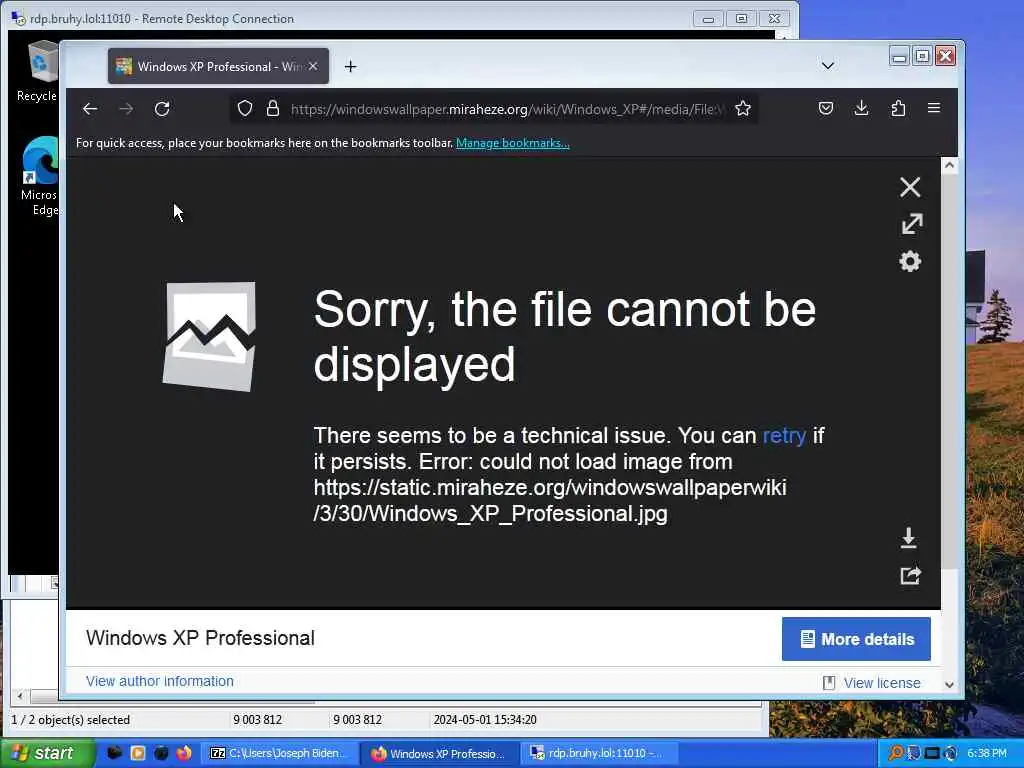1024x768 pixels.
Task: Close the Windows XP Professional tab
Action: click(313, 66)
